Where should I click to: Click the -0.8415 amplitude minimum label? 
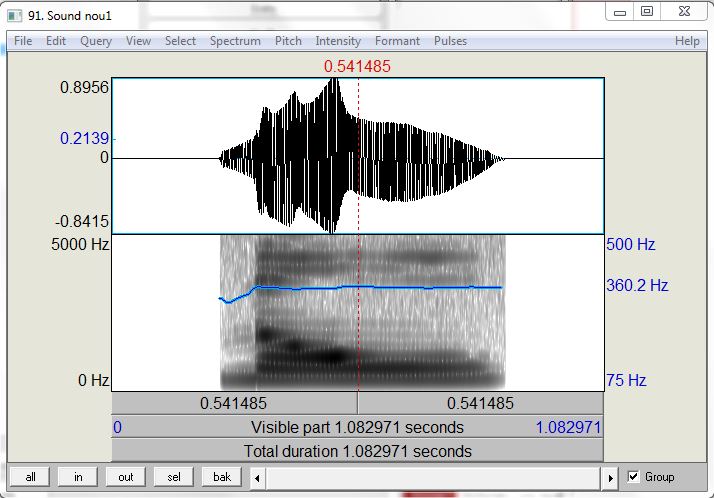click(82, 222)
